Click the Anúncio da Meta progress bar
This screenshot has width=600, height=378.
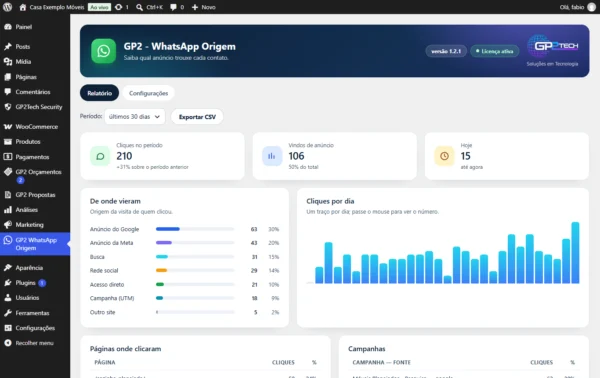(195, 243)
